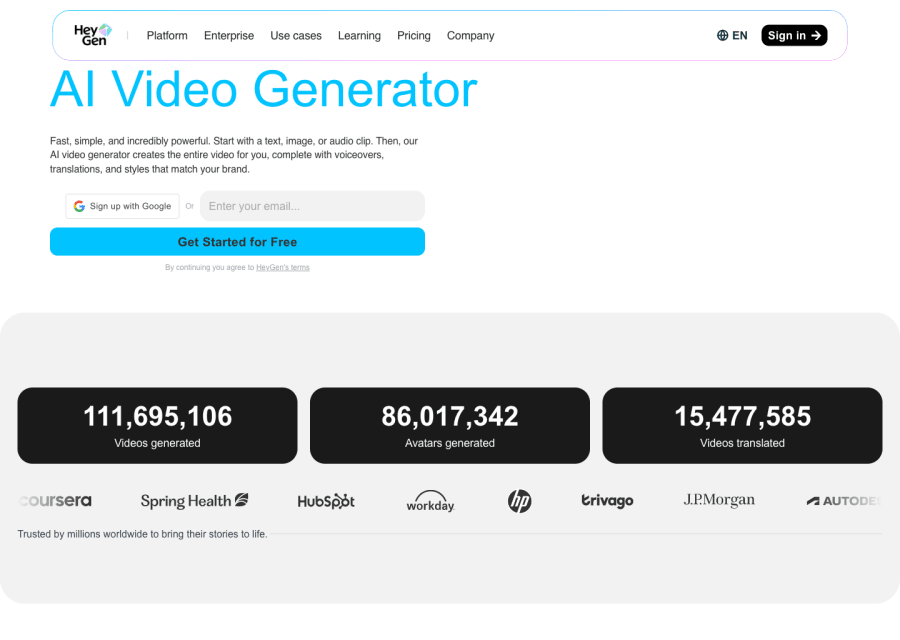The width and height of the screenshot is (900, 640).
Task: Open the Platform dropdown menu
Action: tap(166, 35)
